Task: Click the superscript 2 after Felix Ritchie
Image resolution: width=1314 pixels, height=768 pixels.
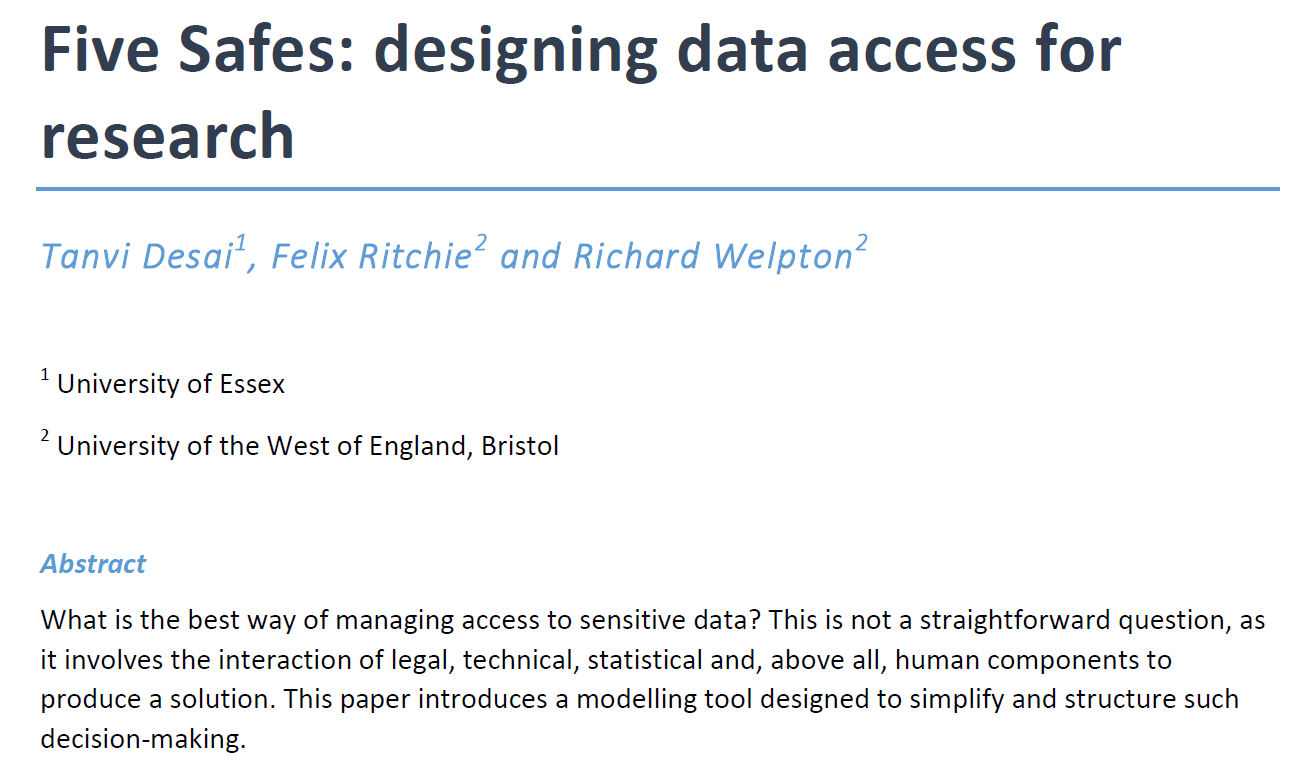Action: (x=480, y=243)
